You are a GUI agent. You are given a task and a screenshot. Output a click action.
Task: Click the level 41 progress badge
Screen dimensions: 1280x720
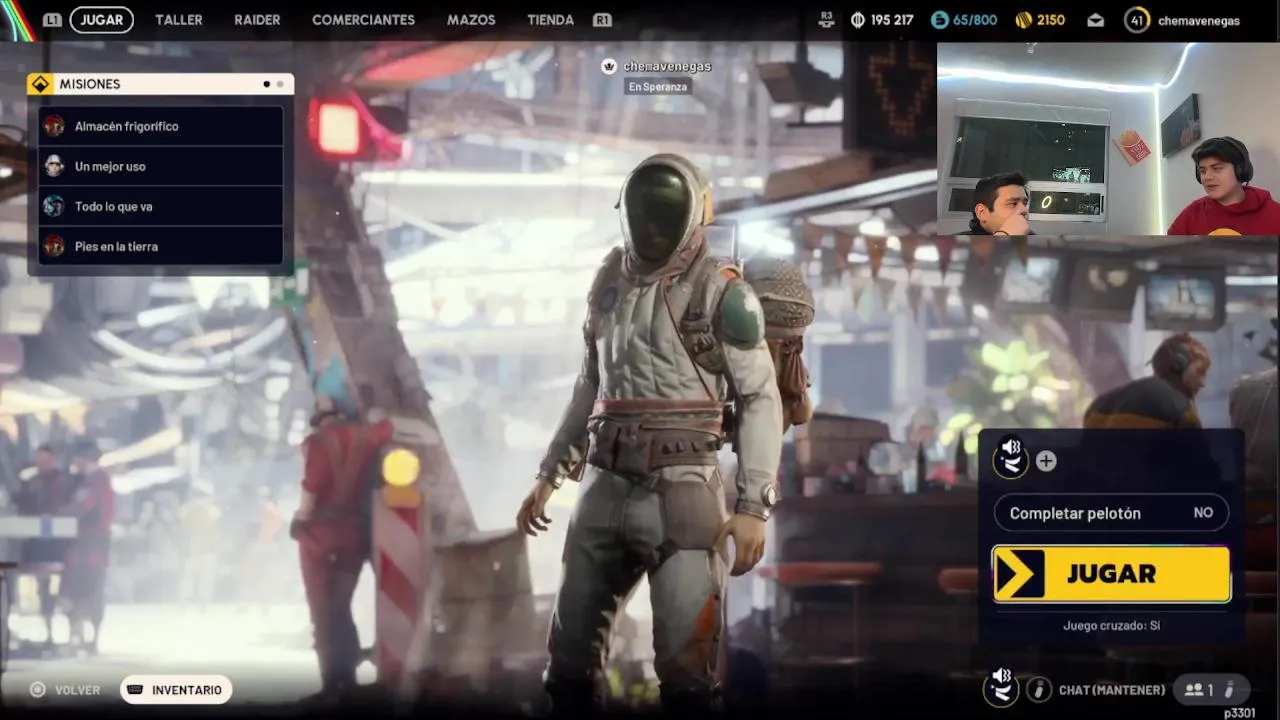coord(1137,20)
